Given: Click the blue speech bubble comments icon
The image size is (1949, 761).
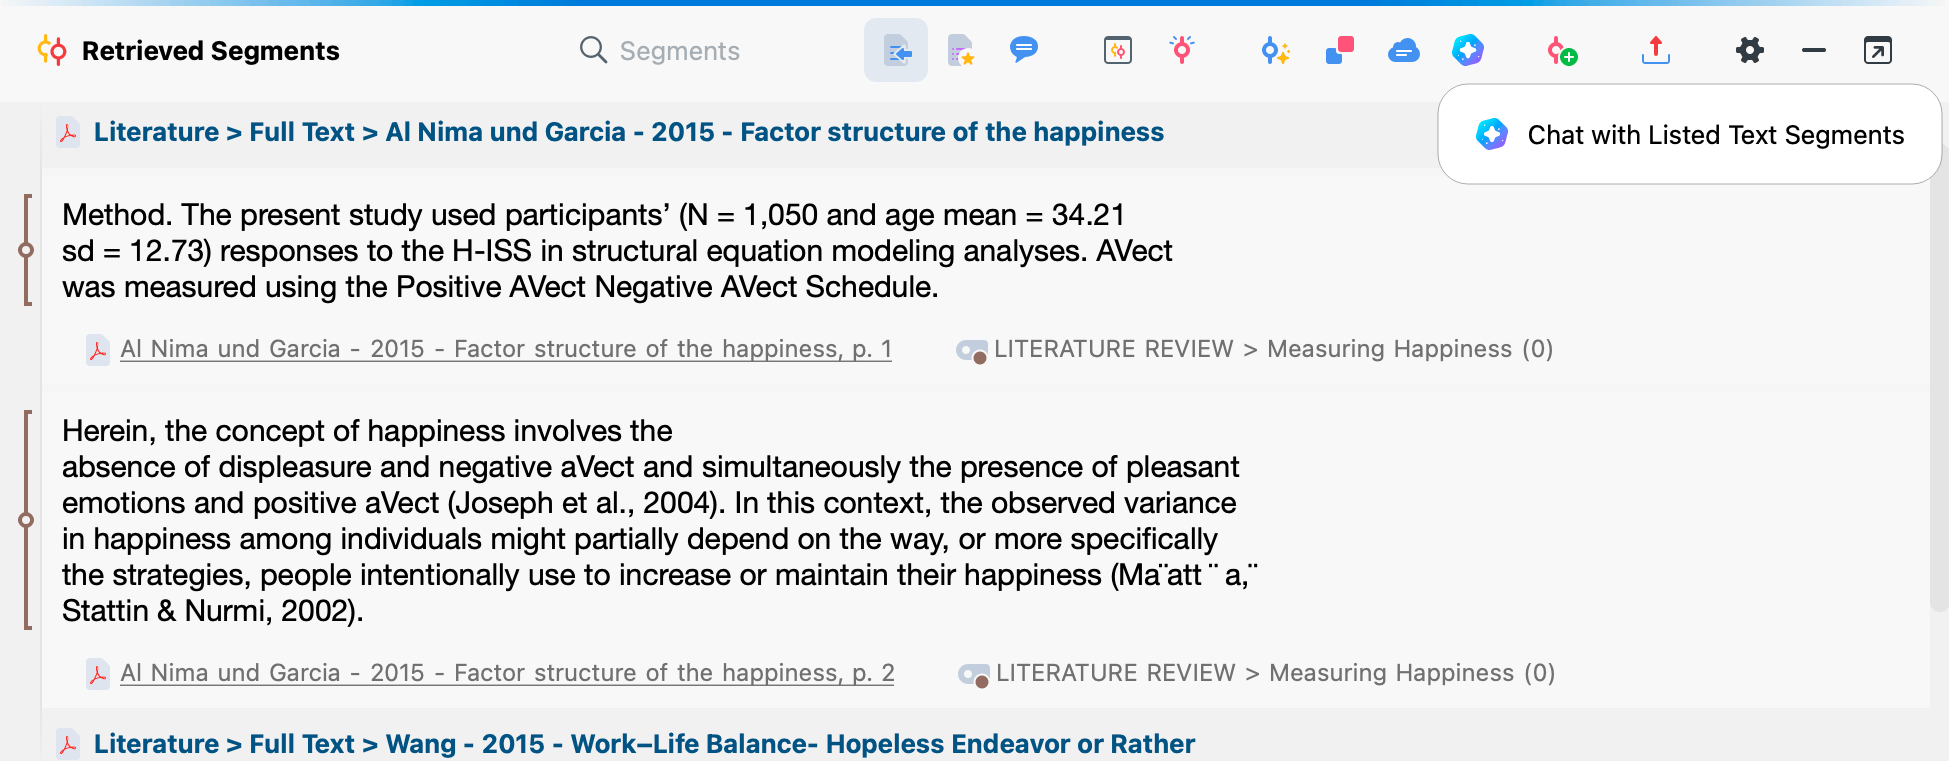Looking at the screenshot, I should coord(1023,49).
